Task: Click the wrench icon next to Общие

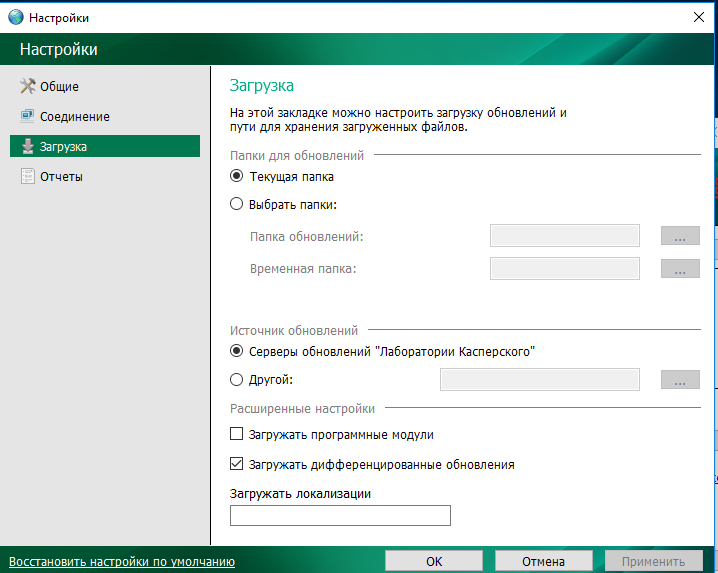Action: [27, 86]
